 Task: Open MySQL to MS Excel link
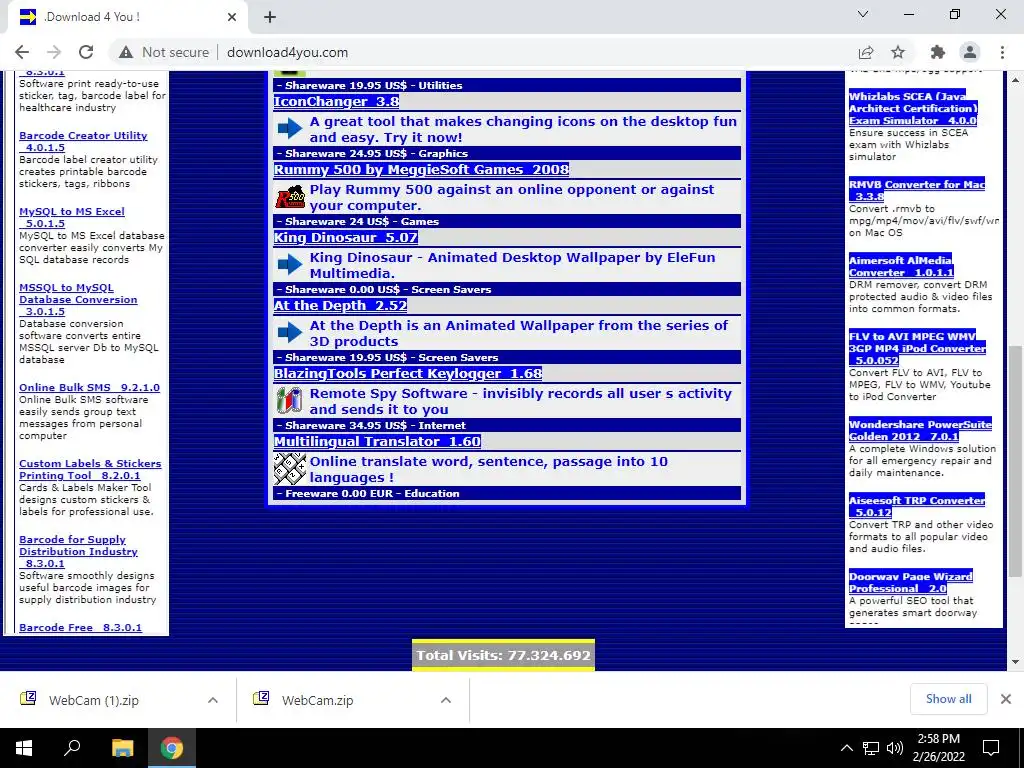tap(72, 217)
